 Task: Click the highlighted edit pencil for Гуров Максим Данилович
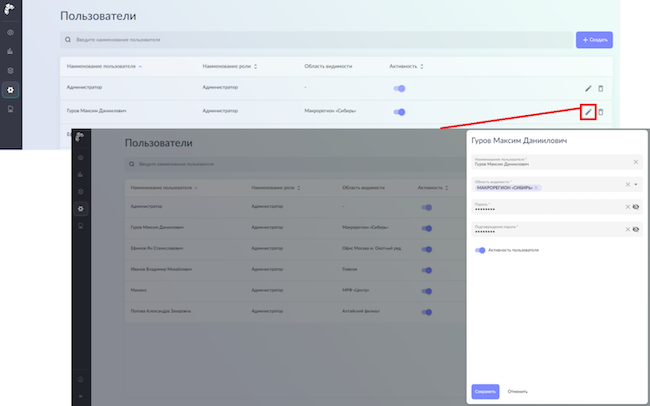(x=589, y=111)
